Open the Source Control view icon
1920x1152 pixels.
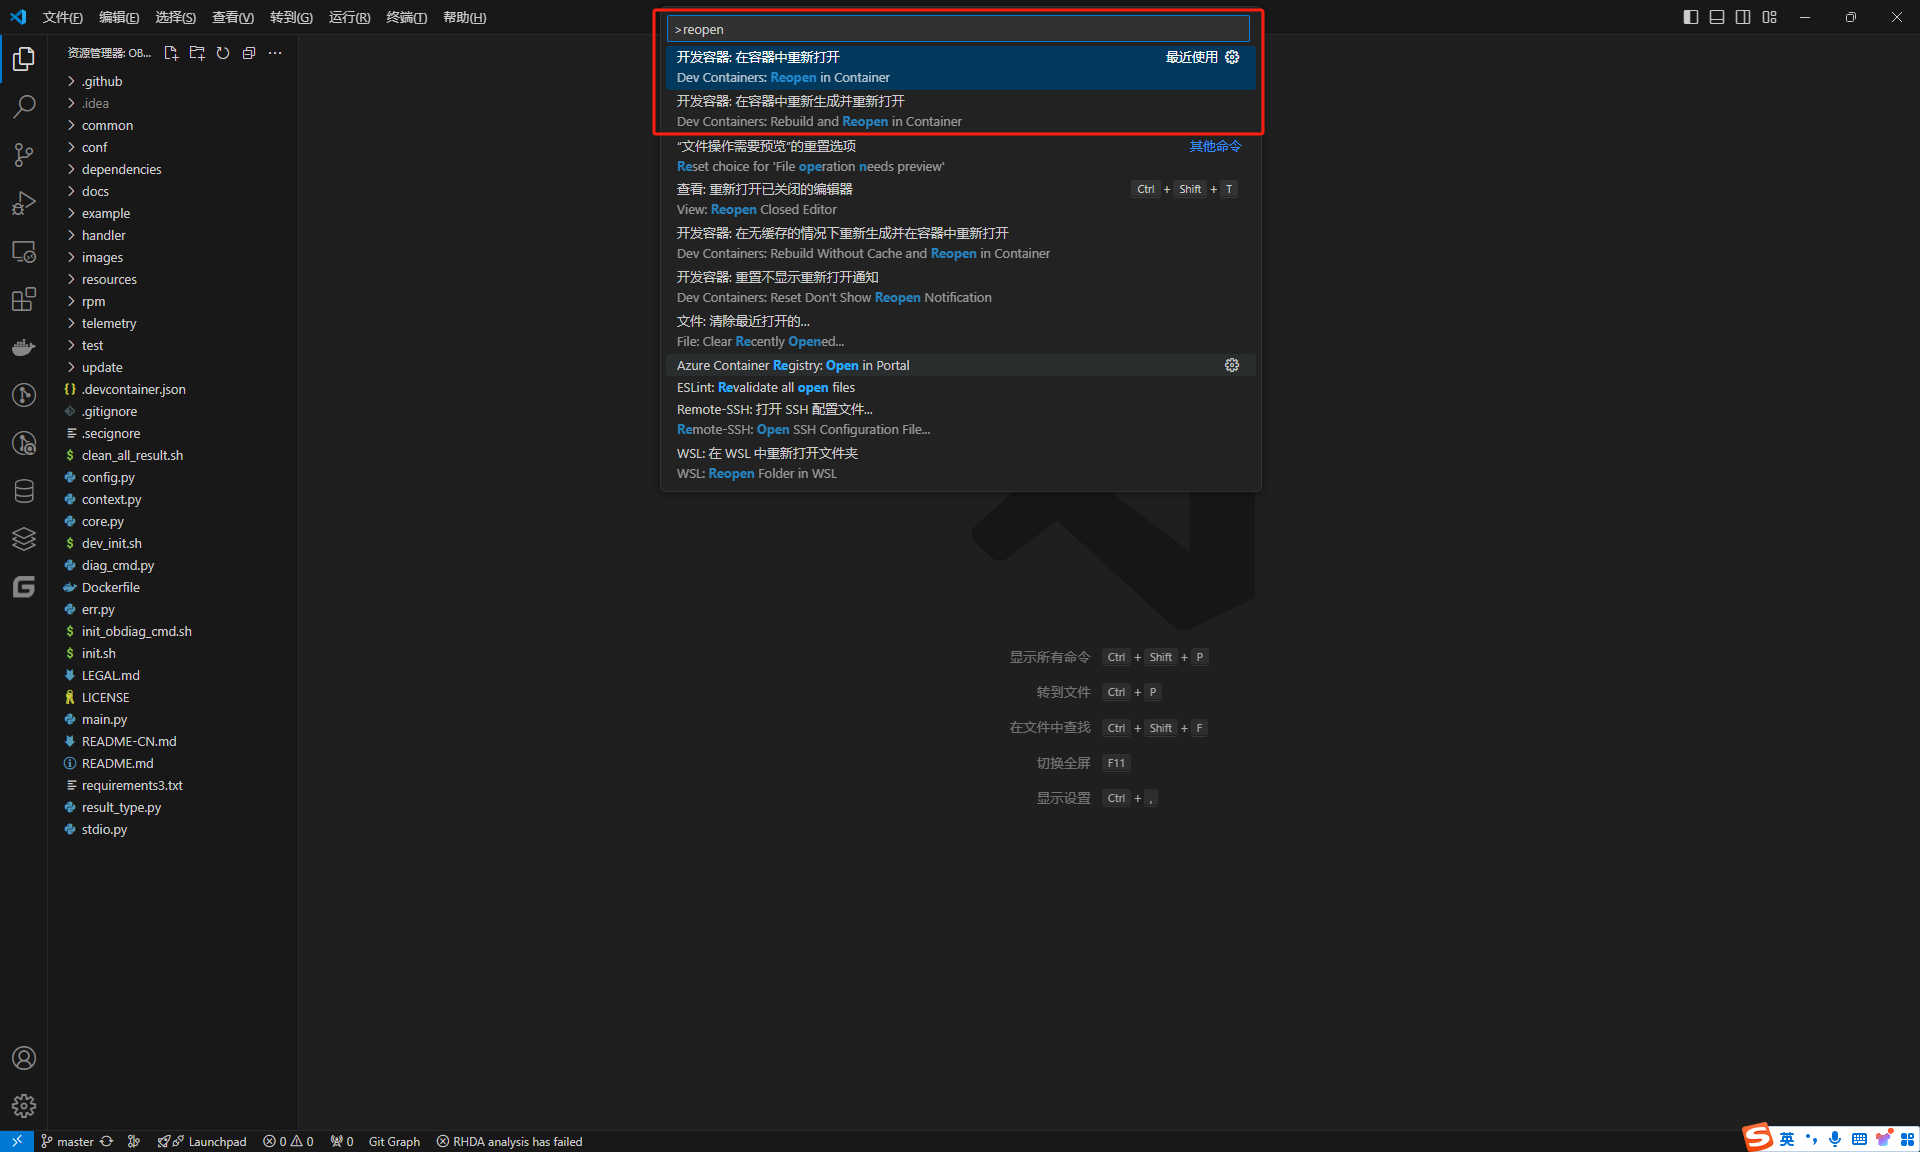[x=24, y=154]
